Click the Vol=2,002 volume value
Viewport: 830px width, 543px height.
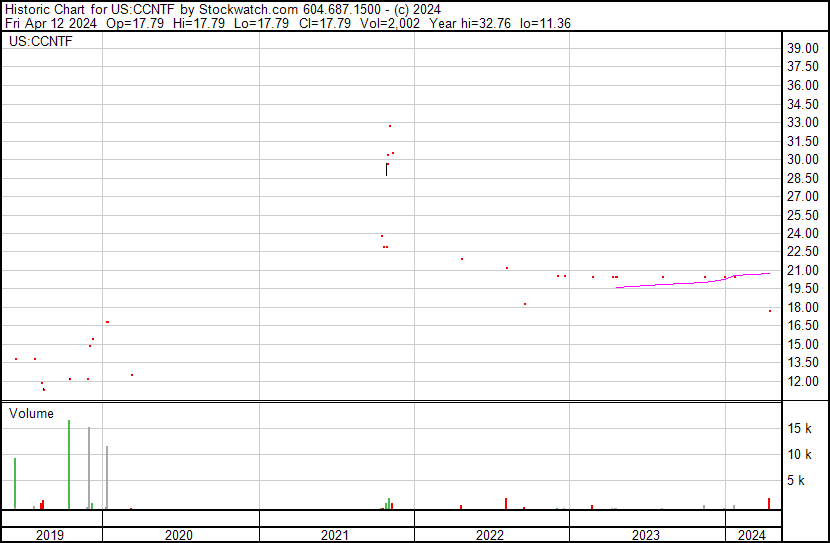[390, 23]
